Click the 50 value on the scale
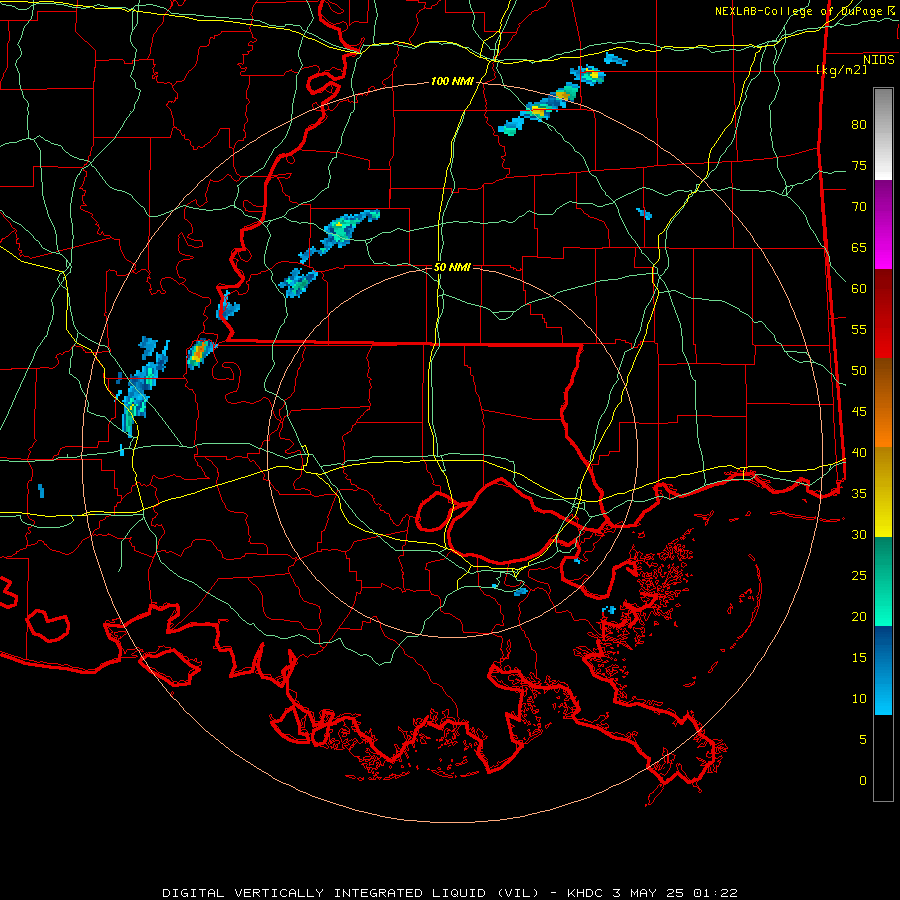 click(x=859, y=371)
